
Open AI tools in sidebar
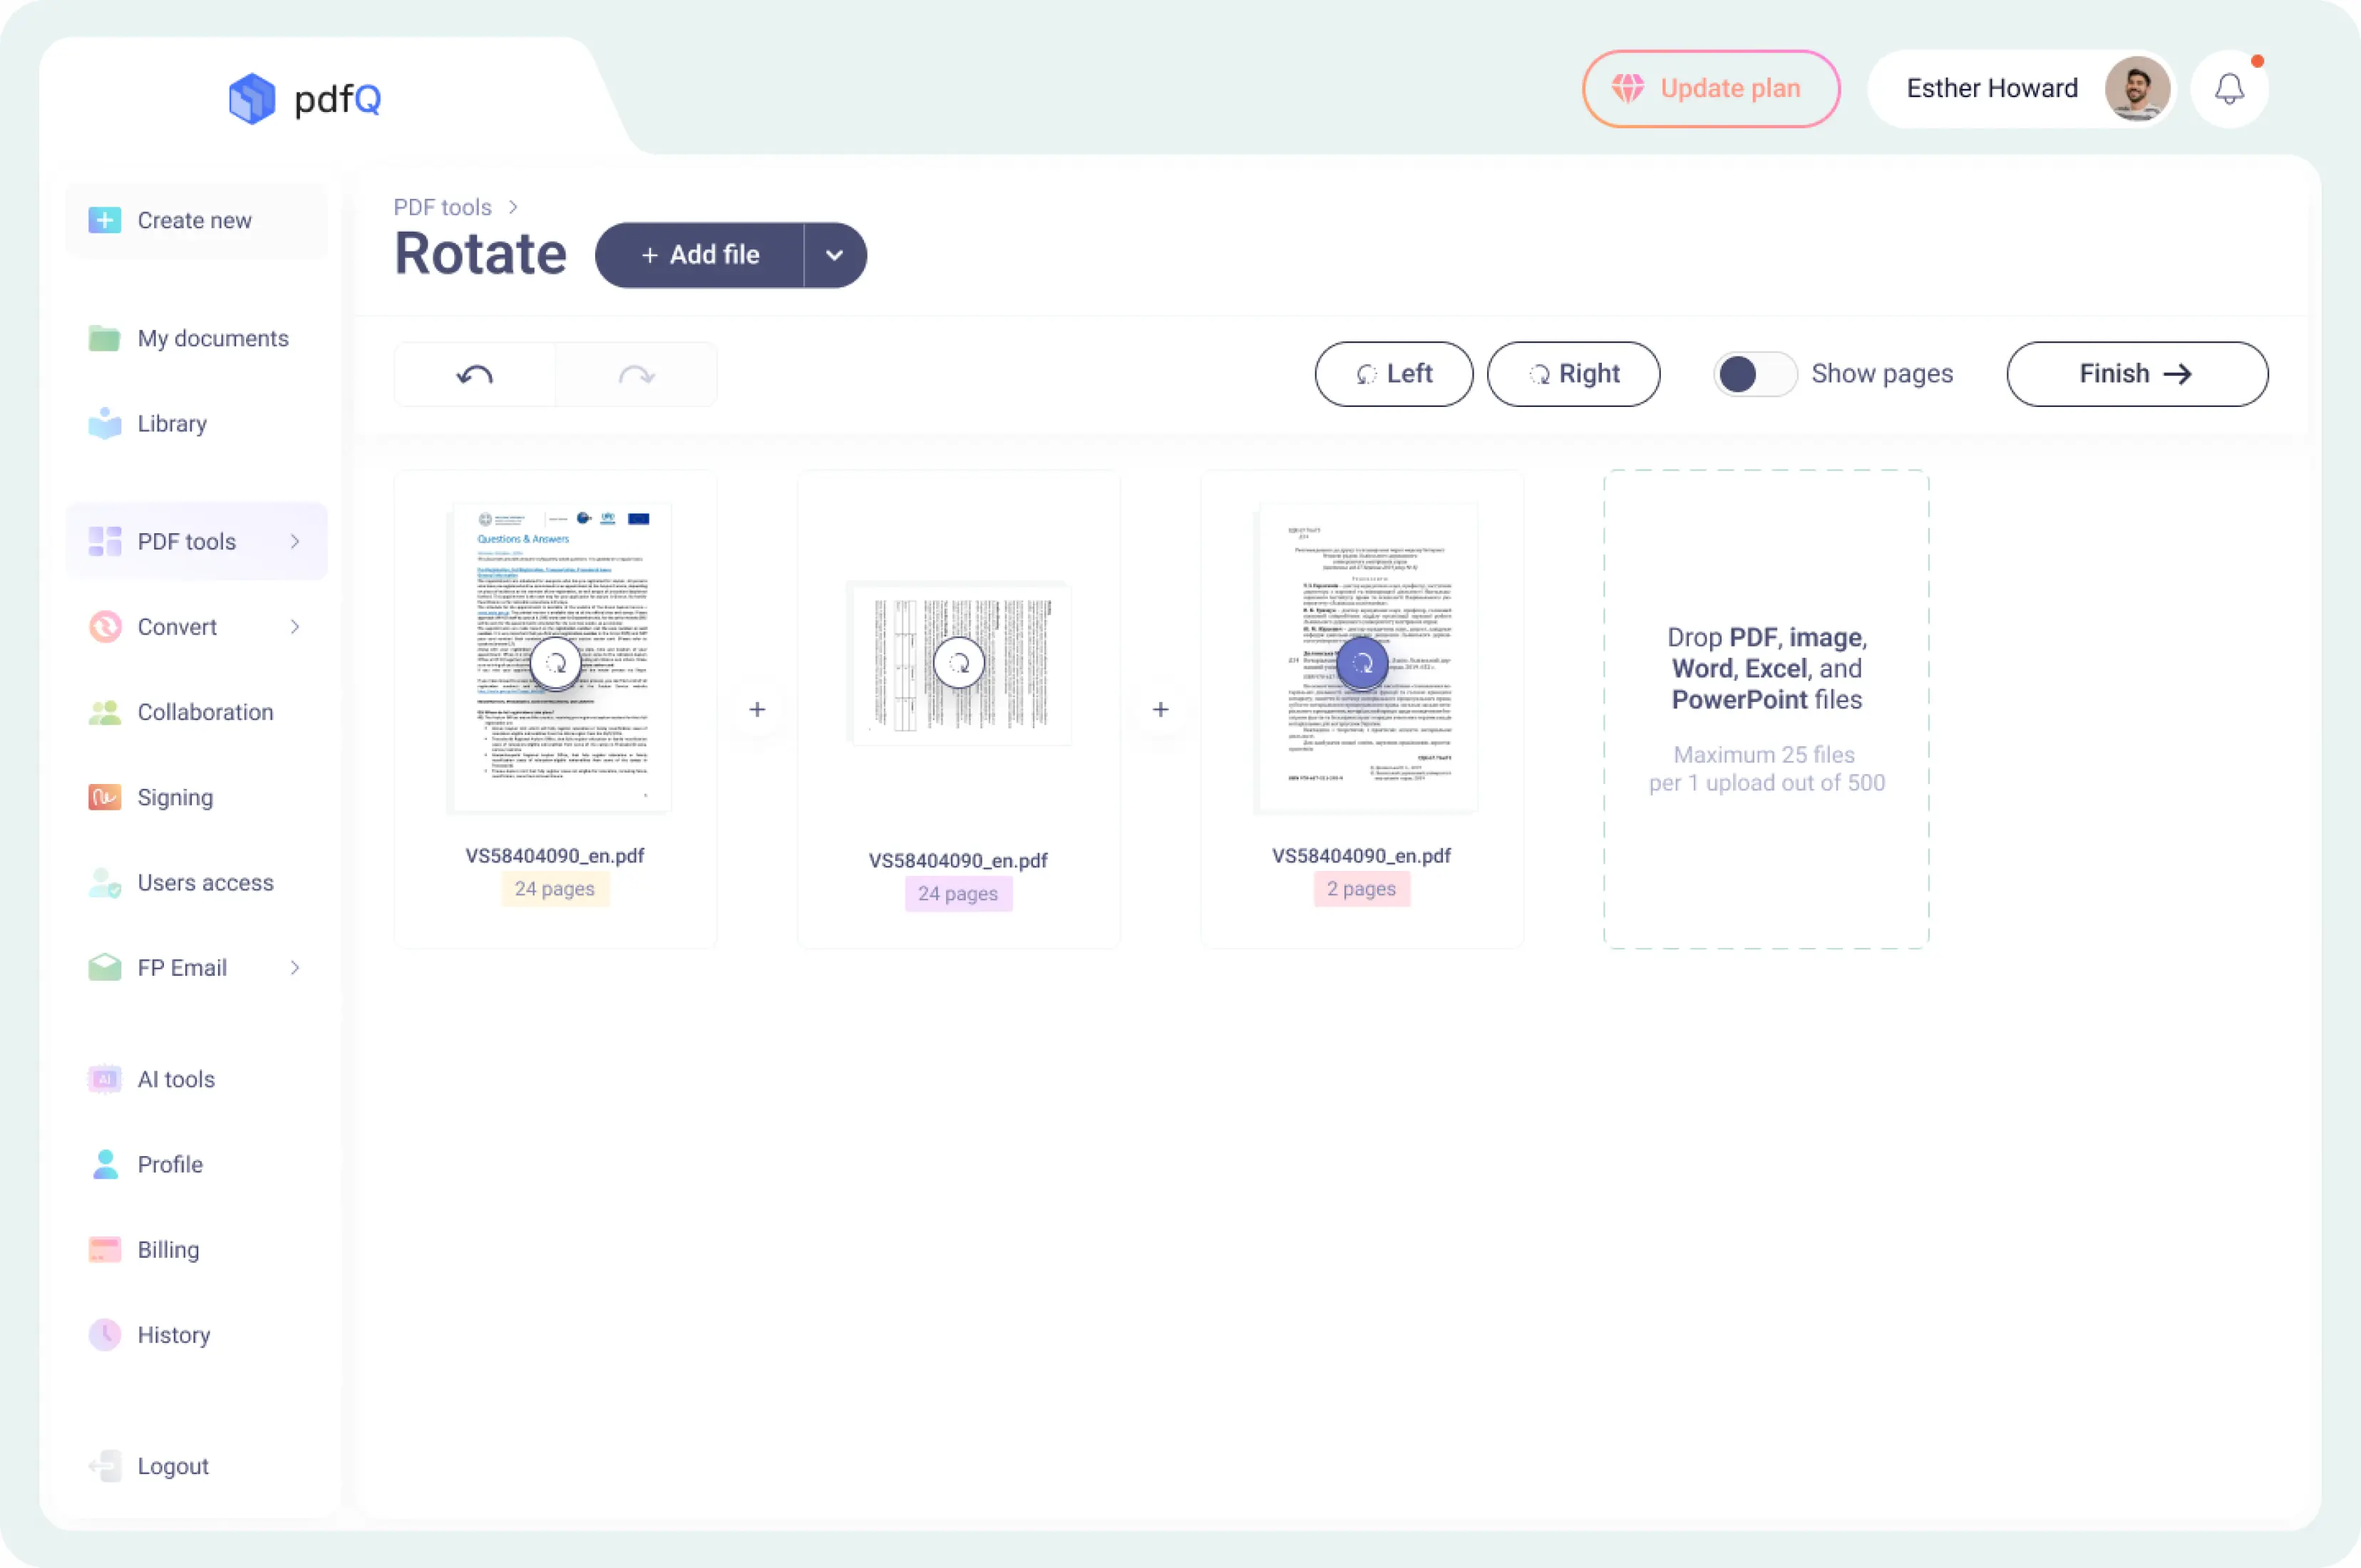(x=176, y=1079)
